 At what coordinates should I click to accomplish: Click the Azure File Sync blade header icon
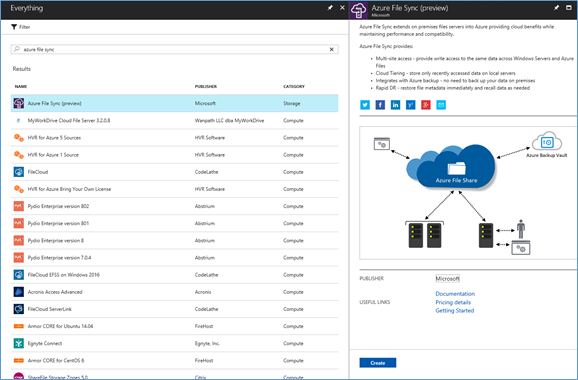pos(359,10)
